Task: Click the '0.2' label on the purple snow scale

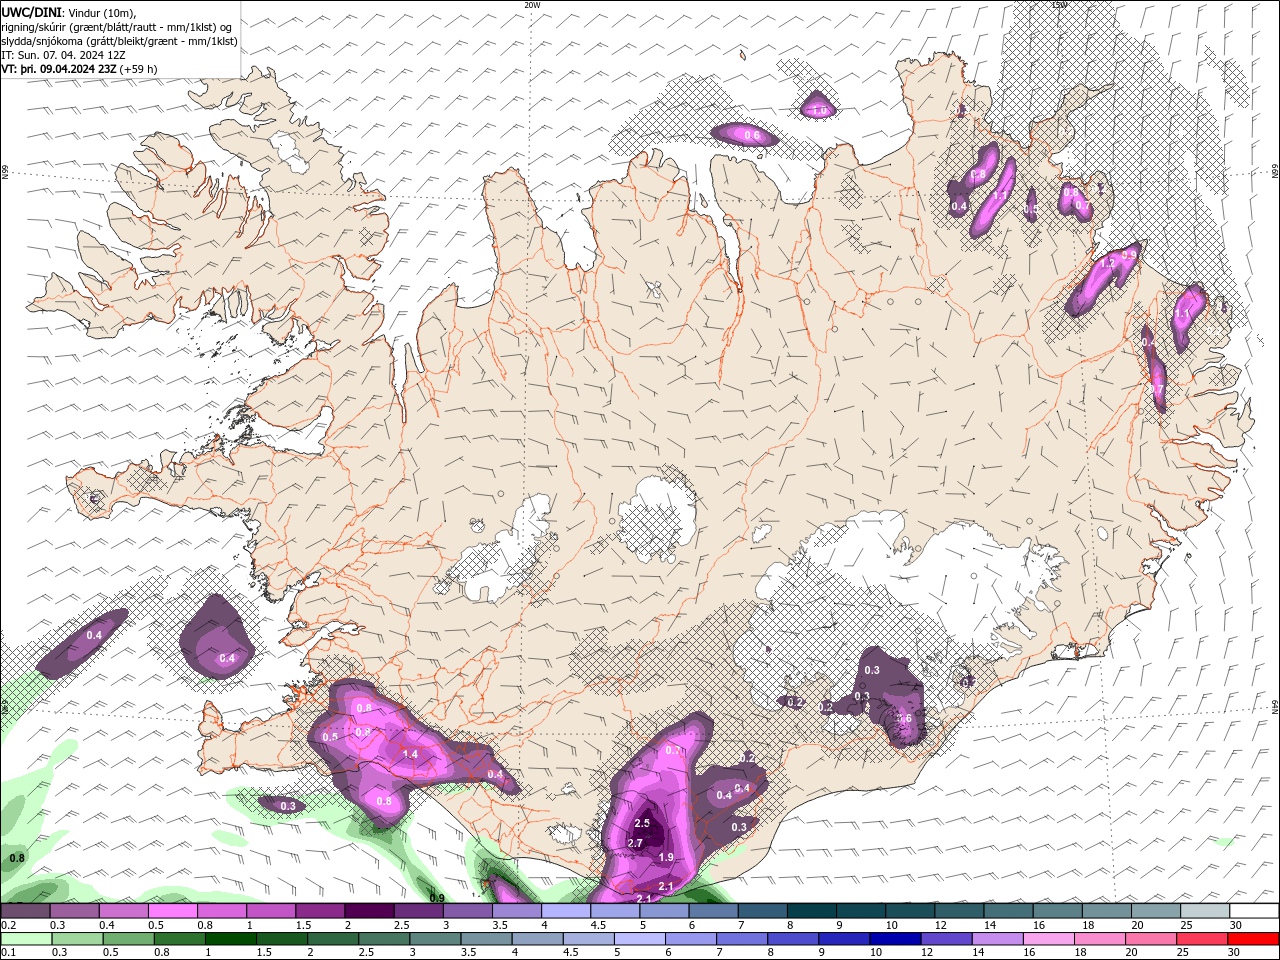Action: [x=9, y=925]
